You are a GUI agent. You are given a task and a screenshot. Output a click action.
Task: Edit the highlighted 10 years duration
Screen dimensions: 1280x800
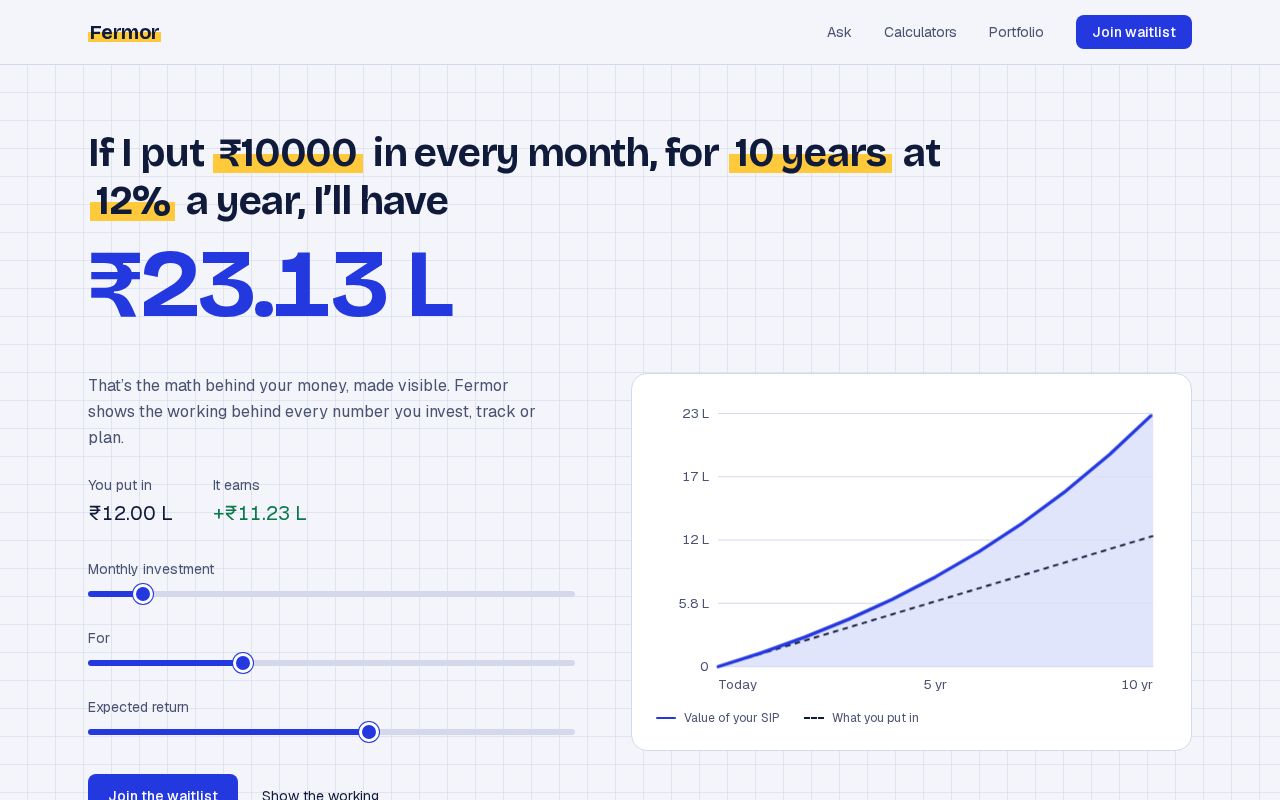810,153
